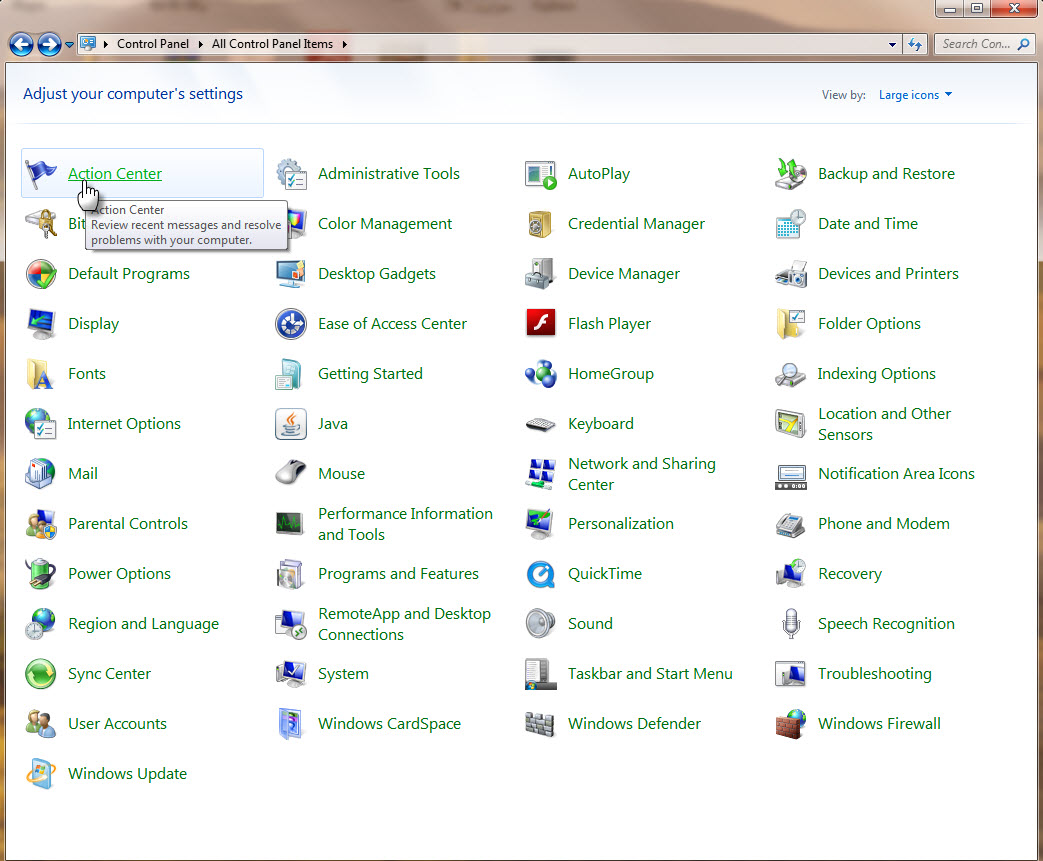Viewport: 1043px width, 861px height.
Task: Open the Default Programs icon
Action: tap(41, 274)
